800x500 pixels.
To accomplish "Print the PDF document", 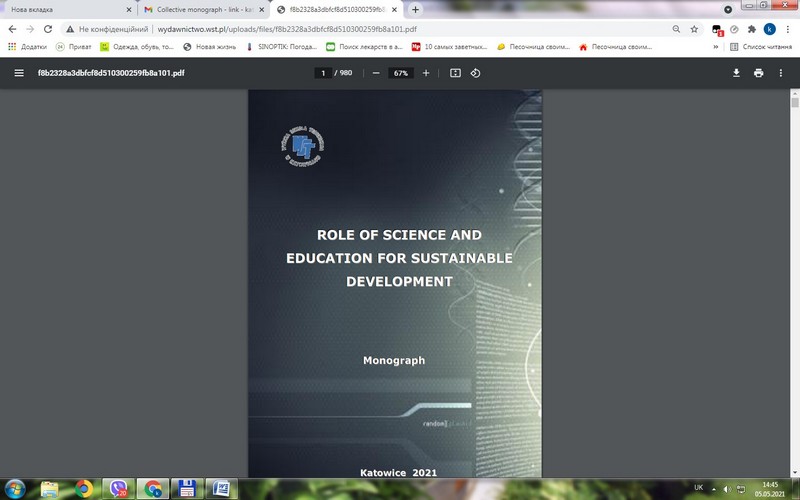I will point(759,73).
